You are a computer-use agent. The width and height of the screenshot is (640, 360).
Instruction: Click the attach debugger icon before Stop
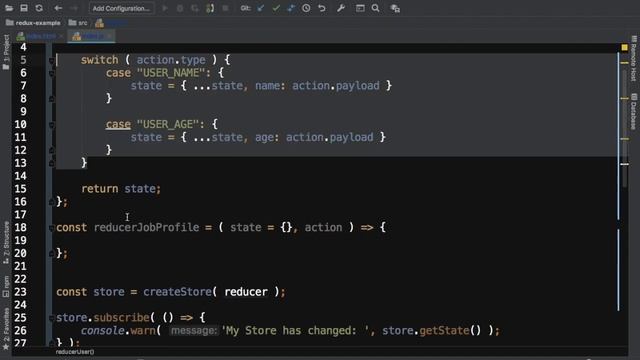point(210,8)
